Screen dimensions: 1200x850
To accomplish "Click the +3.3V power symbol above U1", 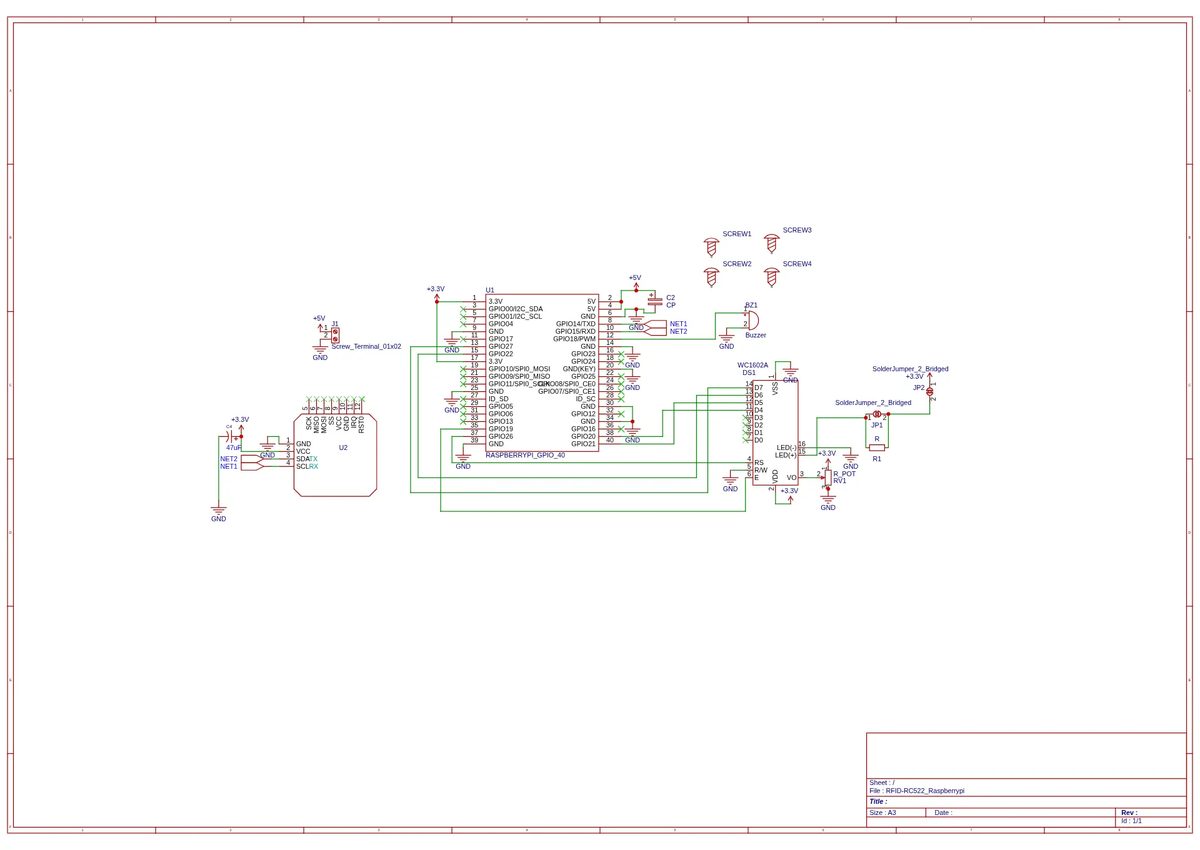I will [x=435, y=291].
